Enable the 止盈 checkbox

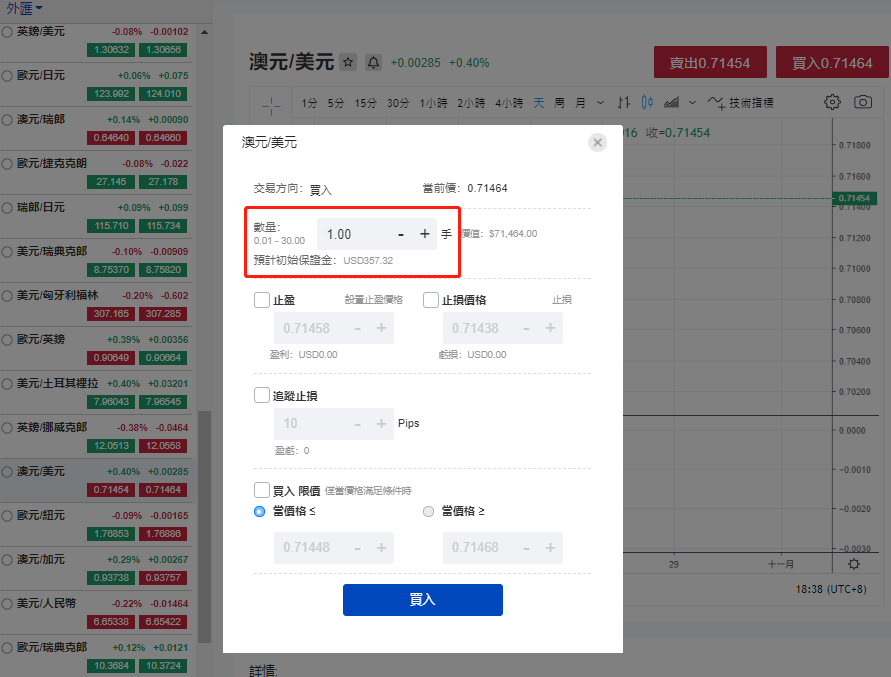coord(262,300)
